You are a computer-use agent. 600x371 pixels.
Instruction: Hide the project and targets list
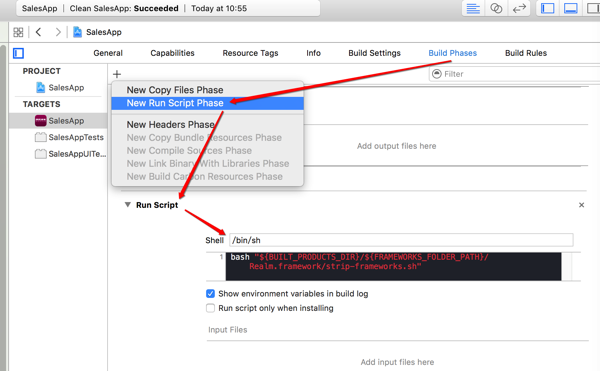[x=18, y=53]
